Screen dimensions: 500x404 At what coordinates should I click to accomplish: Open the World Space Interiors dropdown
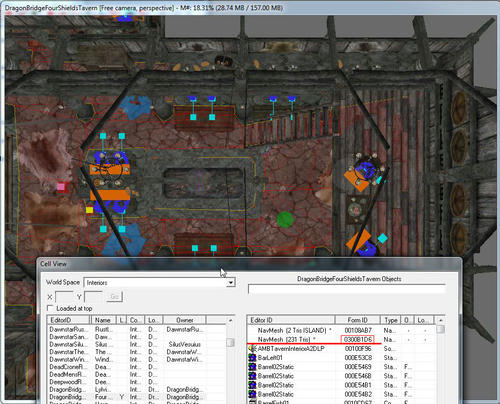pos(230,283)
